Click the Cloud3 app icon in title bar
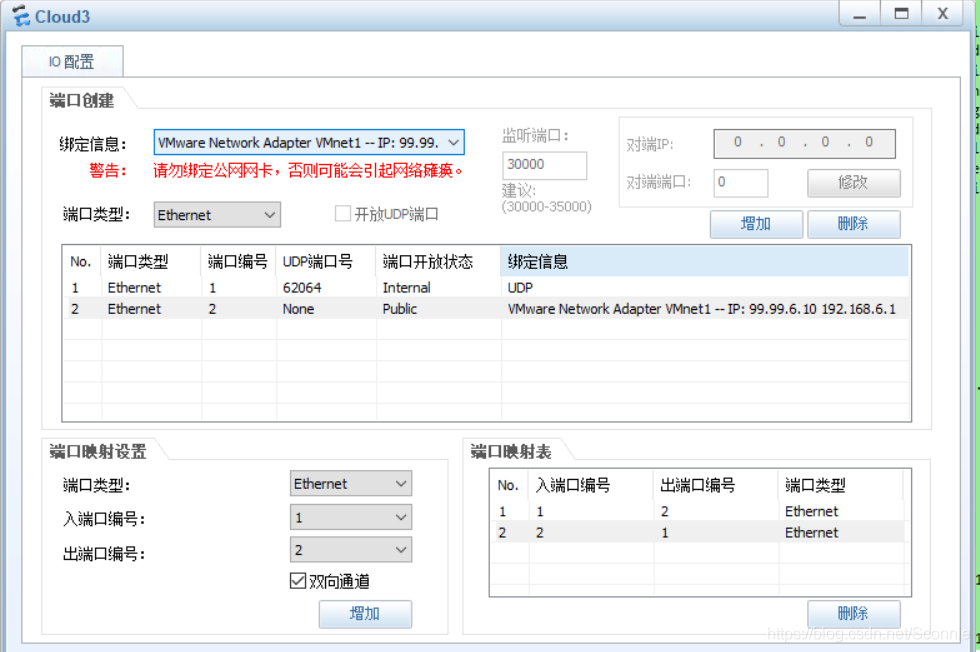The width and height of the screenshot is (980, 652). pos(21,16)
